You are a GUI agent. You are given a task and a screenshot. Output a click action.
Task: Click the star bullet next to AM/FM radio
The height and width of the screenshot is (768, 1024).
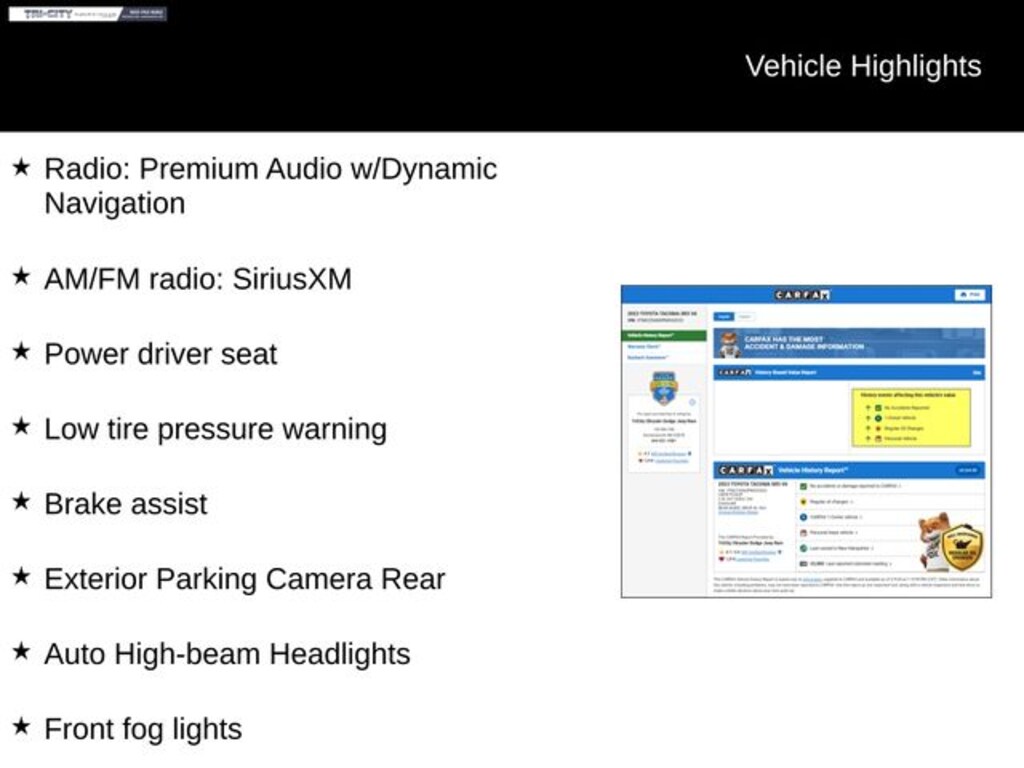pos(21,277)
